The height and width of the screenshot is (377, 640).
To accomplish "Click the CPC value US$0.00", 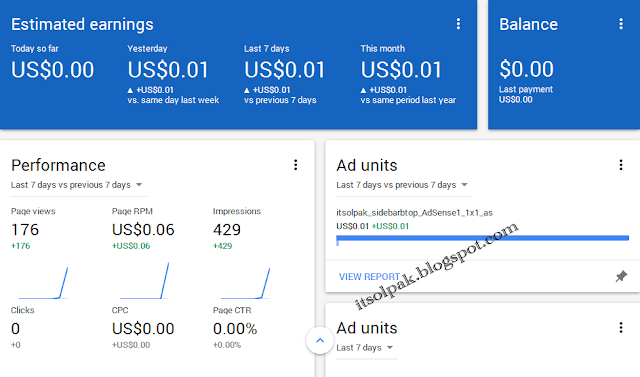I will coord(143,328).
